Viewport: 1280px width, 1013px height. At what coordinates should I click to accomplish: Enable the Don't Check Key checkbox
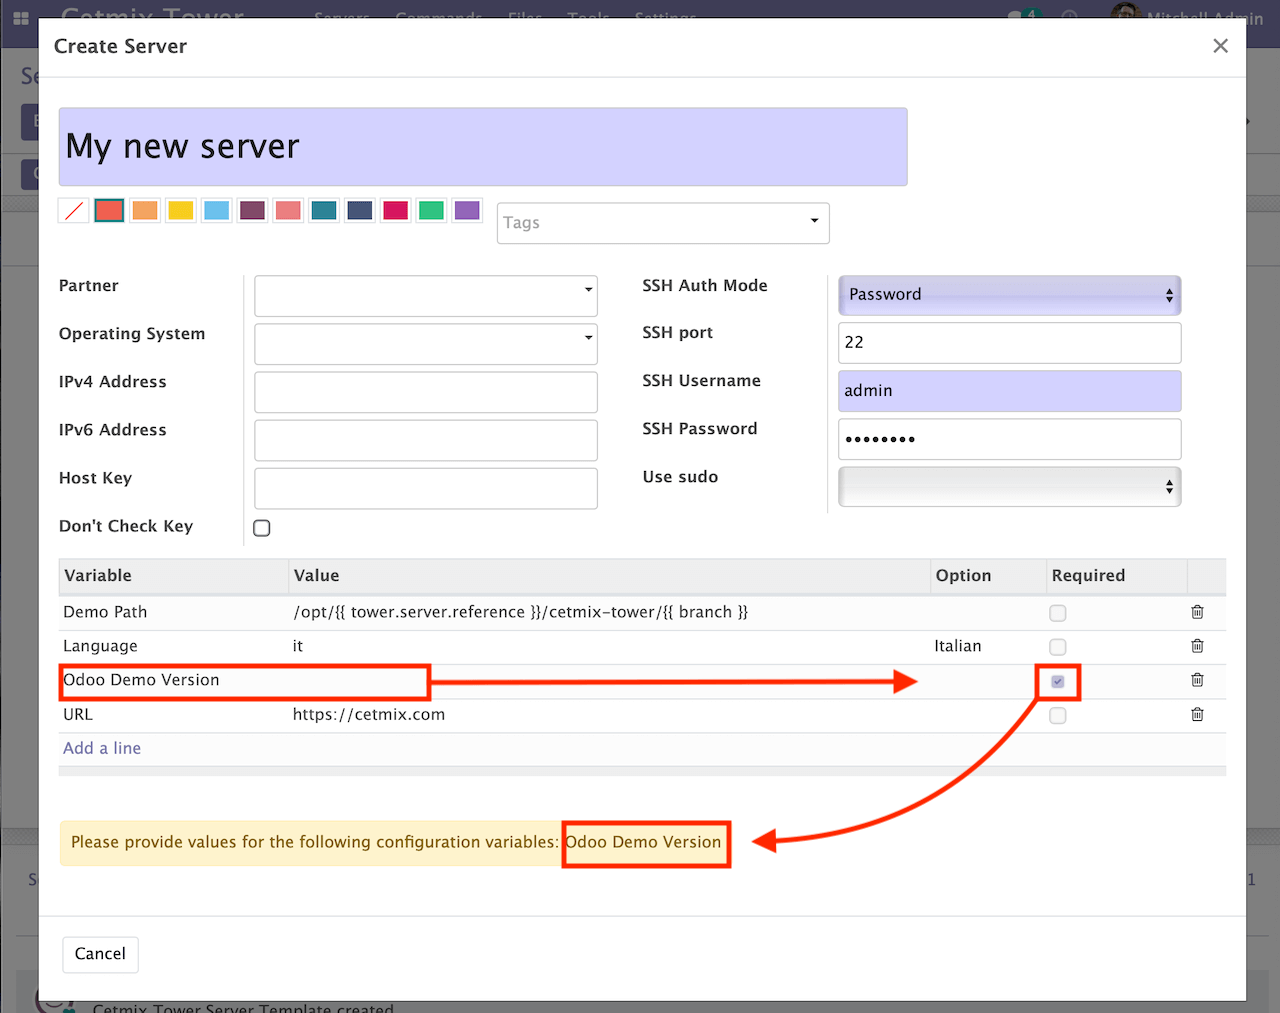tap(261, 527)
